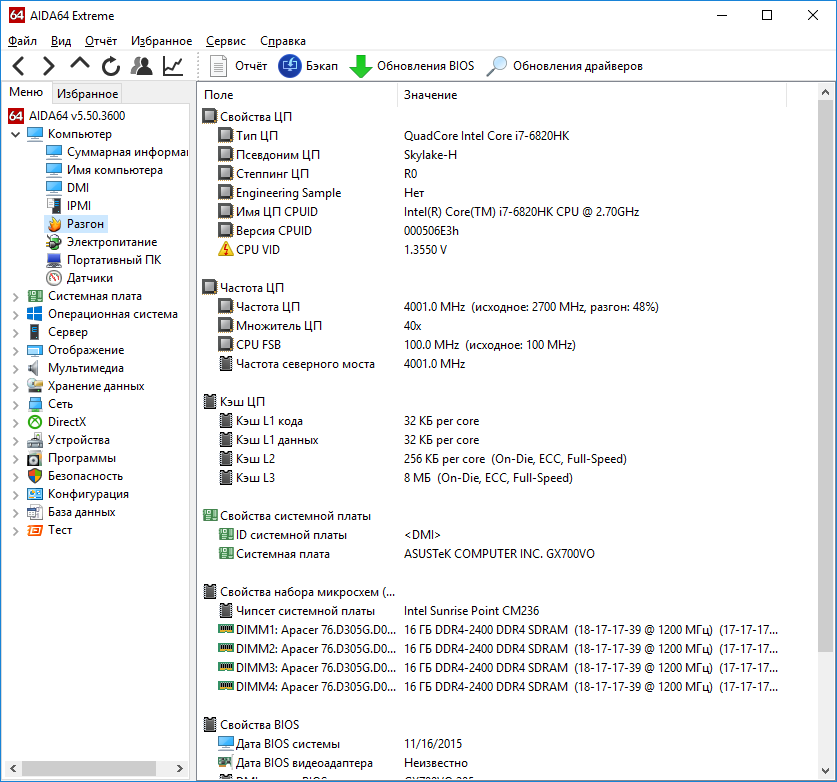Expand the Сервер tree node
The height and width of the screenshot is (782, 837).
coord(15,333)
